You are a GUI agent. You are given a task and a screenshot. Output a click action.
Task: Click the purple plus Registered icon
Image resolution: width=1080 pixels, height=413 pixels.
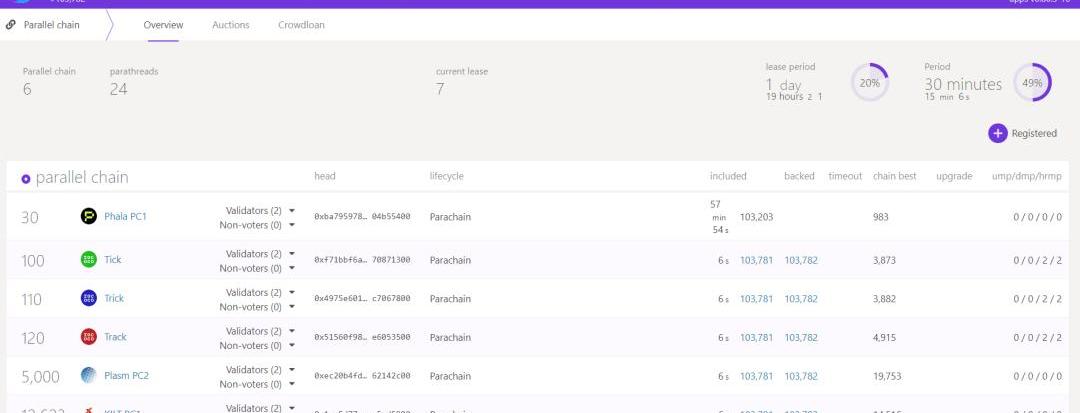[998, 134]
